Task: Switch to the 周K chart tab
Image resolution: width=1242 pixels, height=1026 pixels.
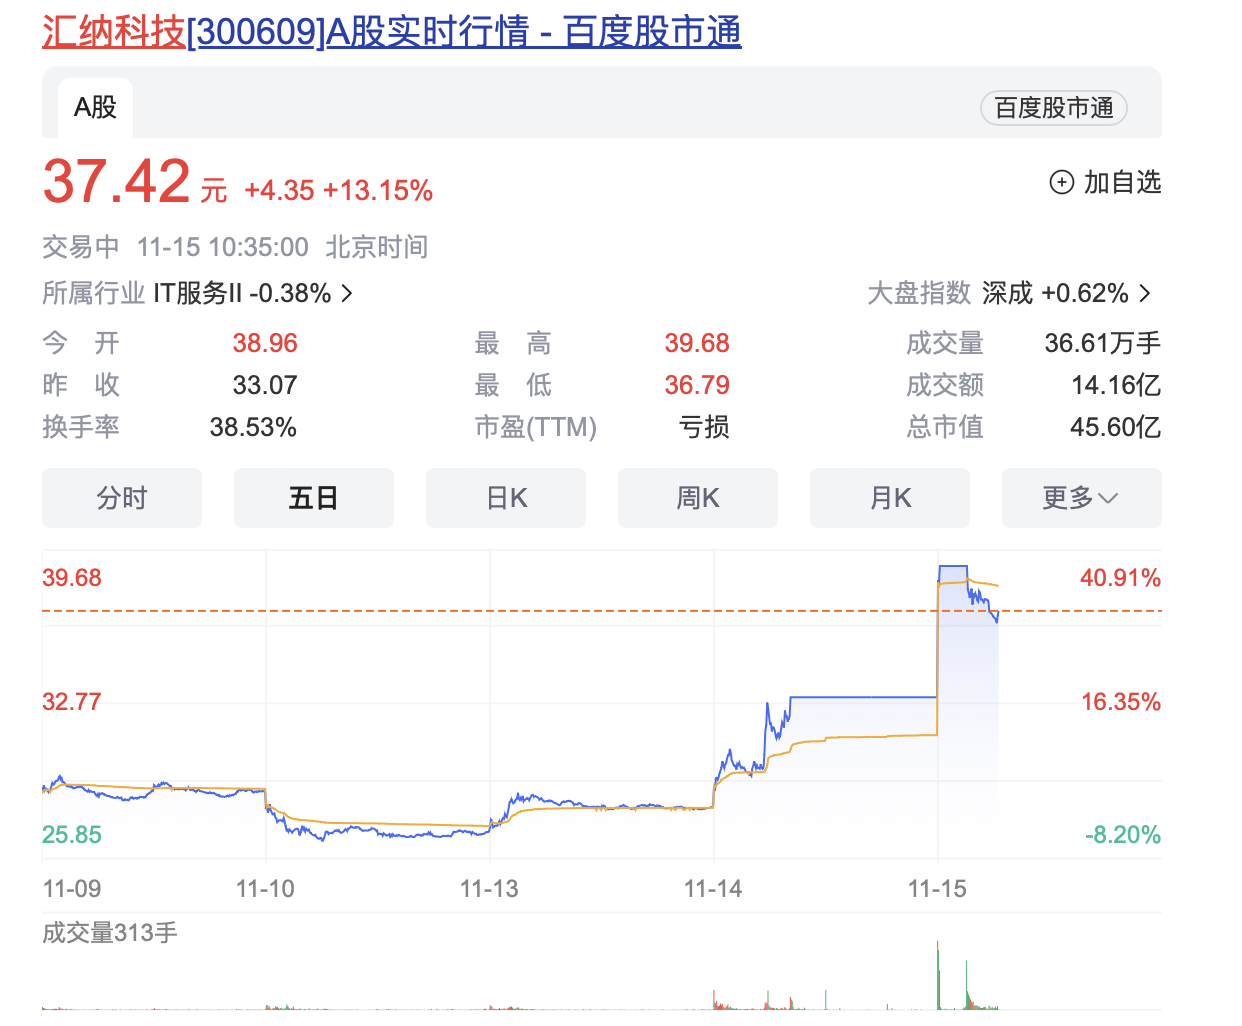Action: click(698, 498)
